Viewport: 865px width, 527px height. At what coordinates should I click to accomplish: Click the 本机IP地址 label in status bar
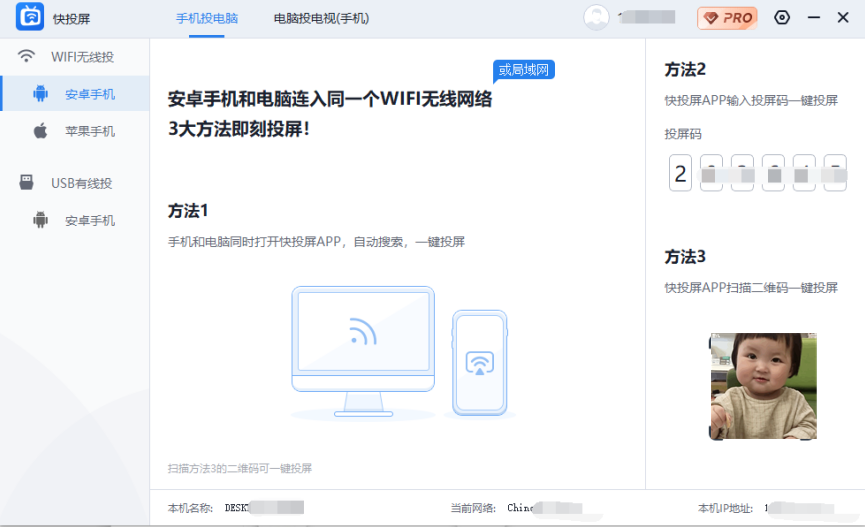tap(725, 508)
